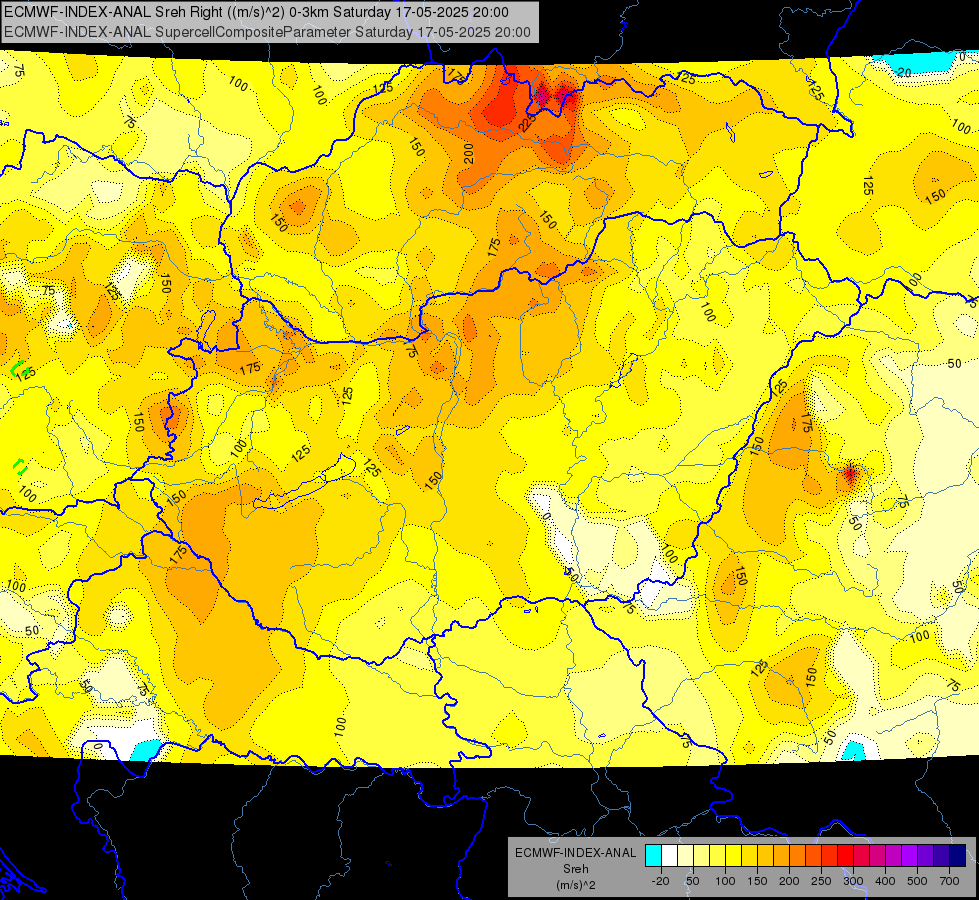Click the legend label 500
The height and width of the screenshot is (900, 979).
tap(917, 881)
